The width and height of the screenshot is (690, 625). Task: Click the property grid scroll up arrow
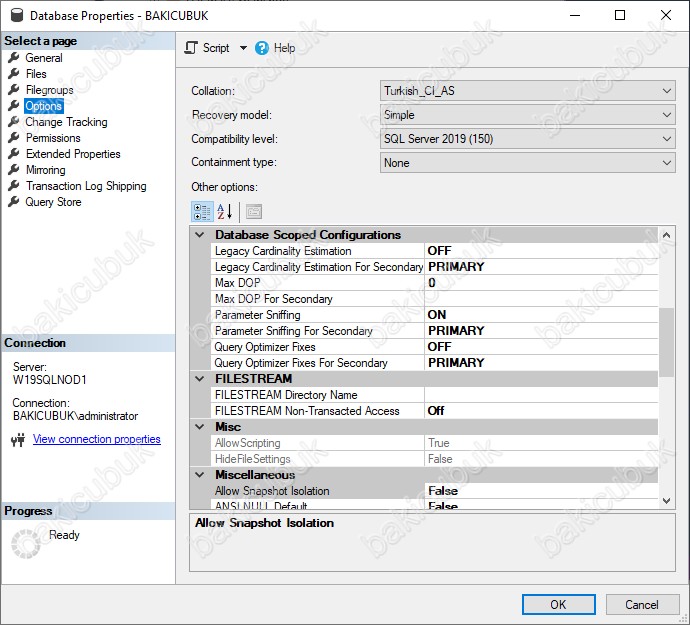click(x=666, y=235)
